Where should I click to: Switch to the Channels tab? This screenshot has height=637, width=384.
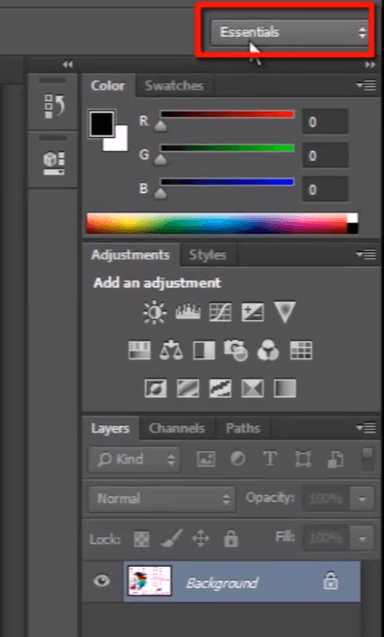click(177, 428)
